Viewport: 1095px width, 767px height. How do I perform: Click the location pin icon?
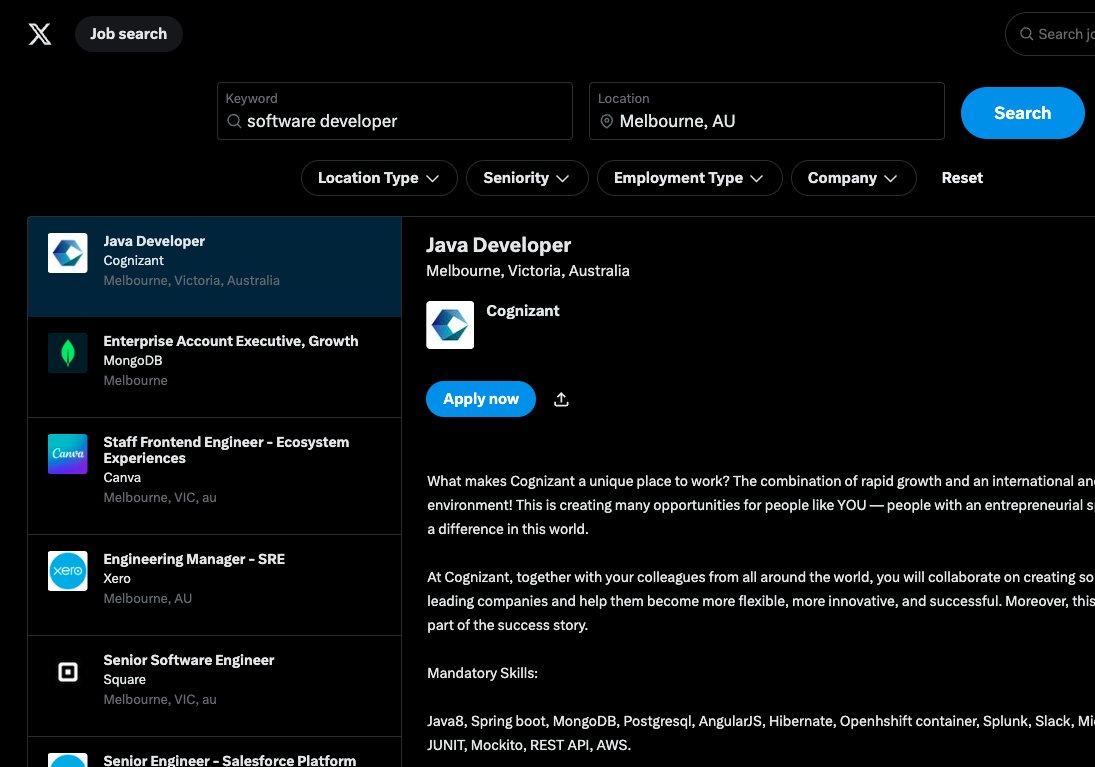click(607, 121)
